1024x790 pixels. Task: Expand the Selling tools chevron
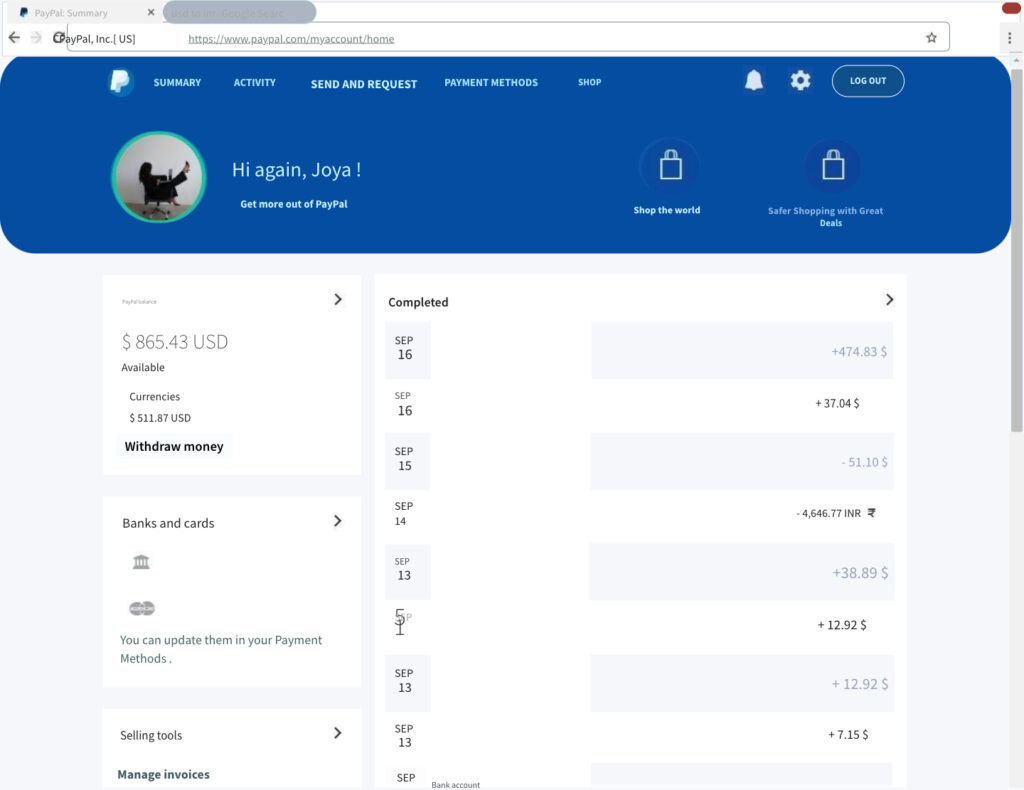point(338,733)
